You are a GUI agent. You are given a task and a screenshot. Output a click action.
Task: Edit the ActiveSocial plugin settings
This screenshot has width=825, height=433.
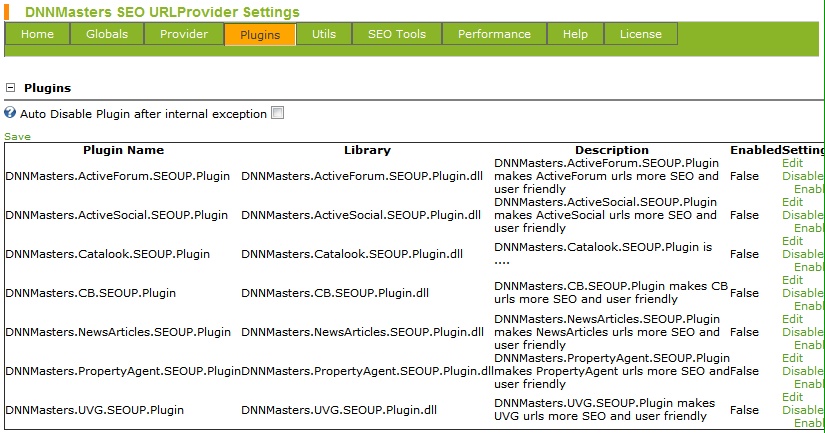[x=792, y=202]
